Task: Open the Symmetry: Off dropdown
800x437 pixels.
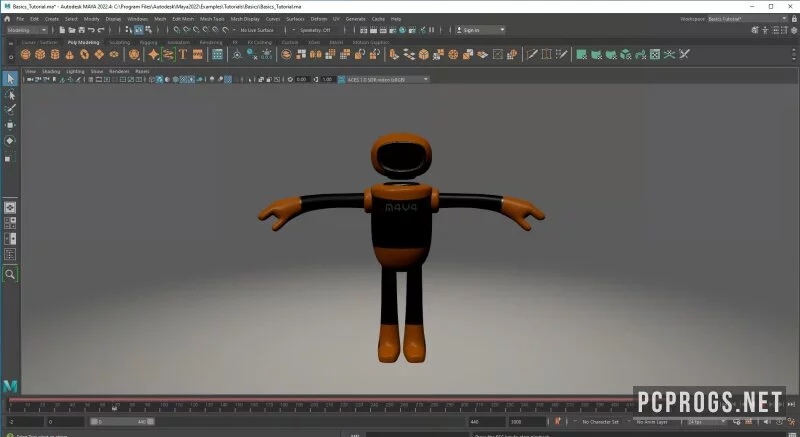Action: click(316, 30)
